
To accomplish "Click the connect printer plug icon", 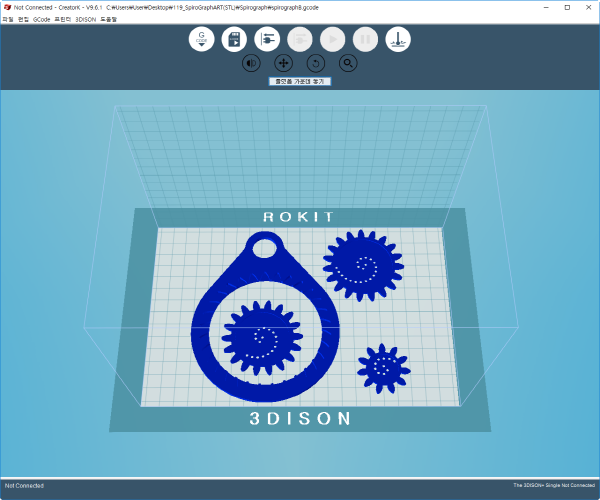I will click(267, 39).
